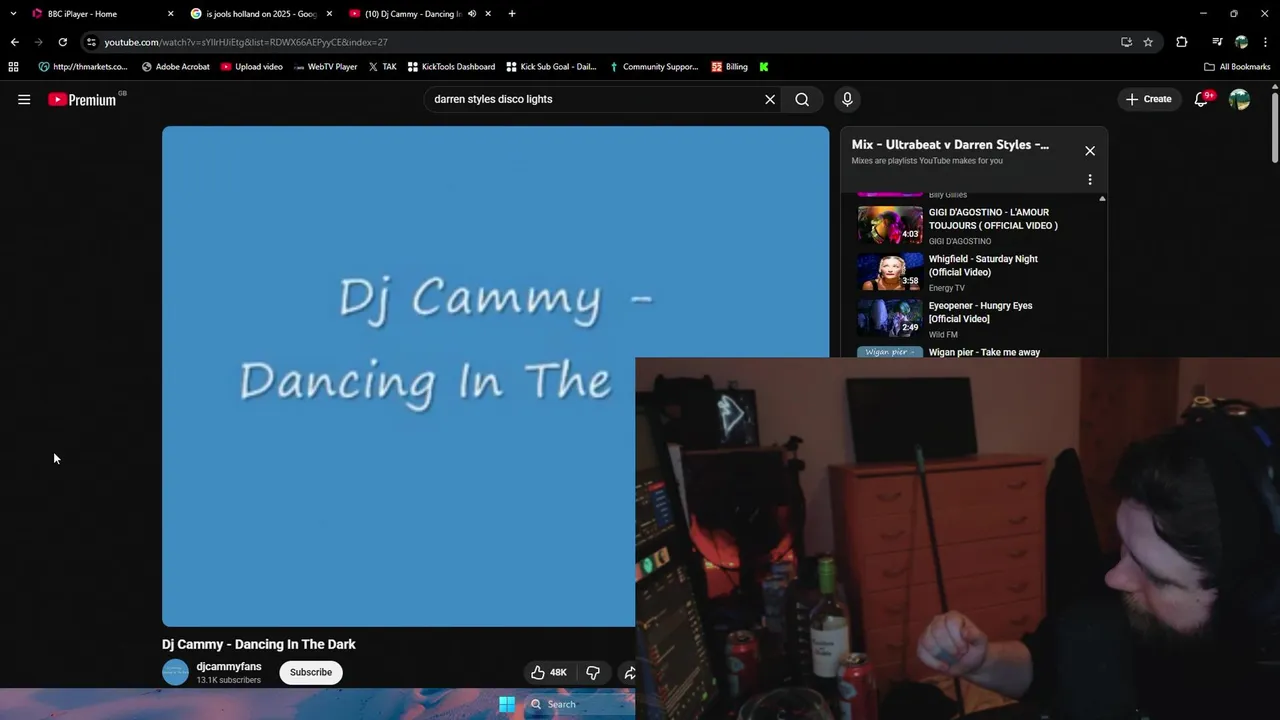Viewport: 1280px width, 720px height.
Task: Open the TAK bookmark
Action: point(382,67)
